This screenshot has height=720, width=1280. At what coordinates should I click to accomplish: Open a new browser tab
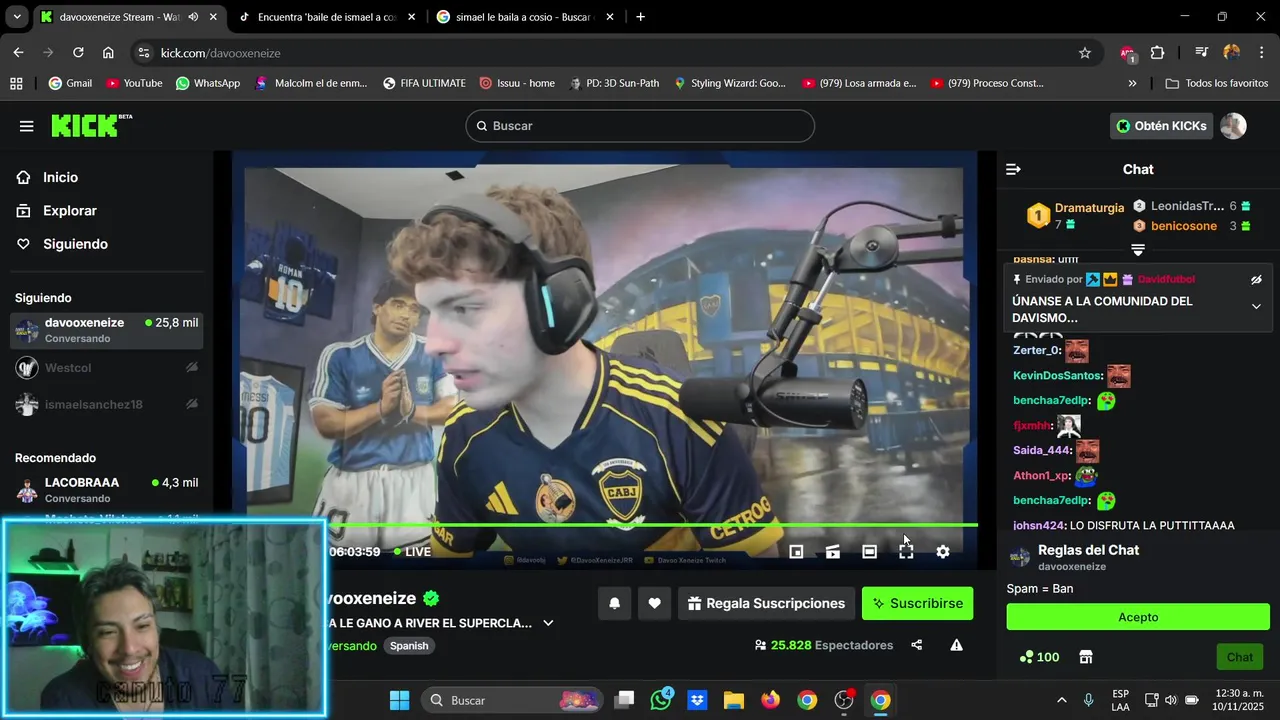tap(641, 17)
